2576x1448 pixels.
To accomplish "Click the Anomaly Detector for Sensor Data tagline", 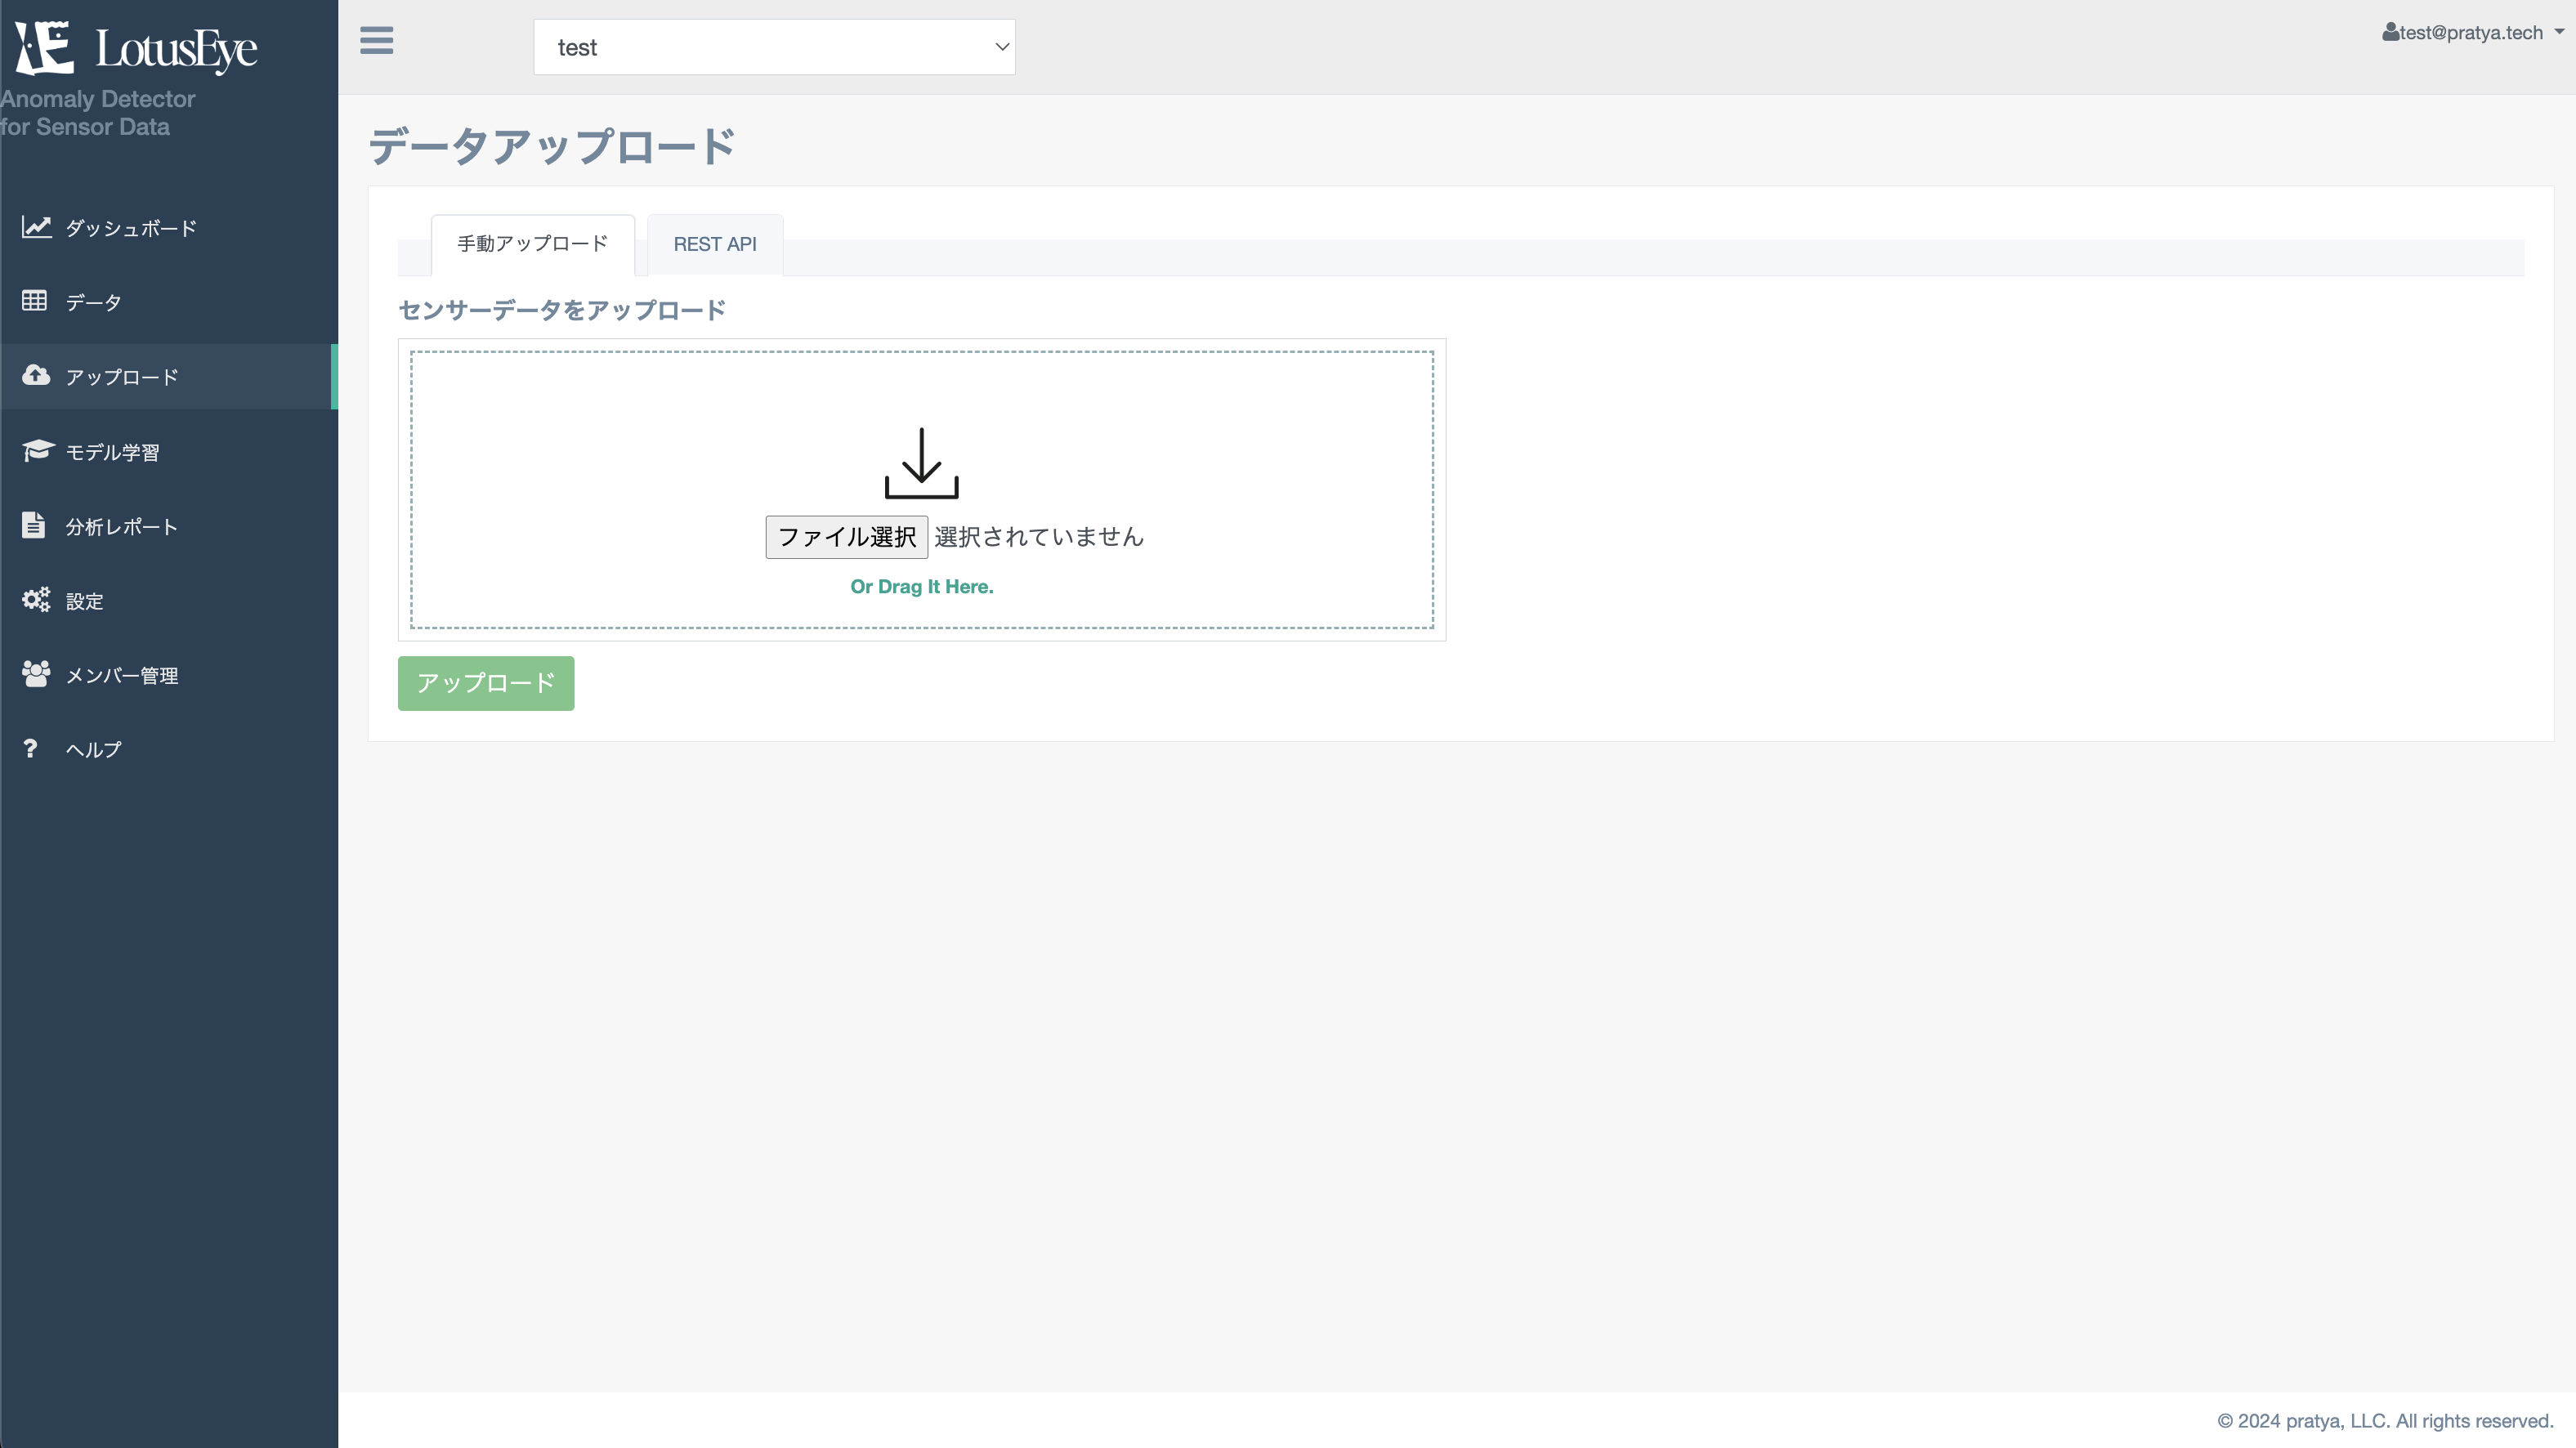I will (x=98, y=113).
